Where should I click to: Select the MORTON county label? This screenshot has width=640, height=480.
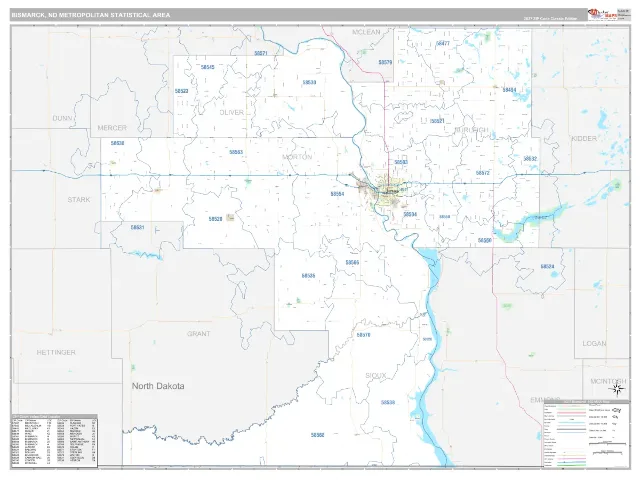(x=297, y=157)
